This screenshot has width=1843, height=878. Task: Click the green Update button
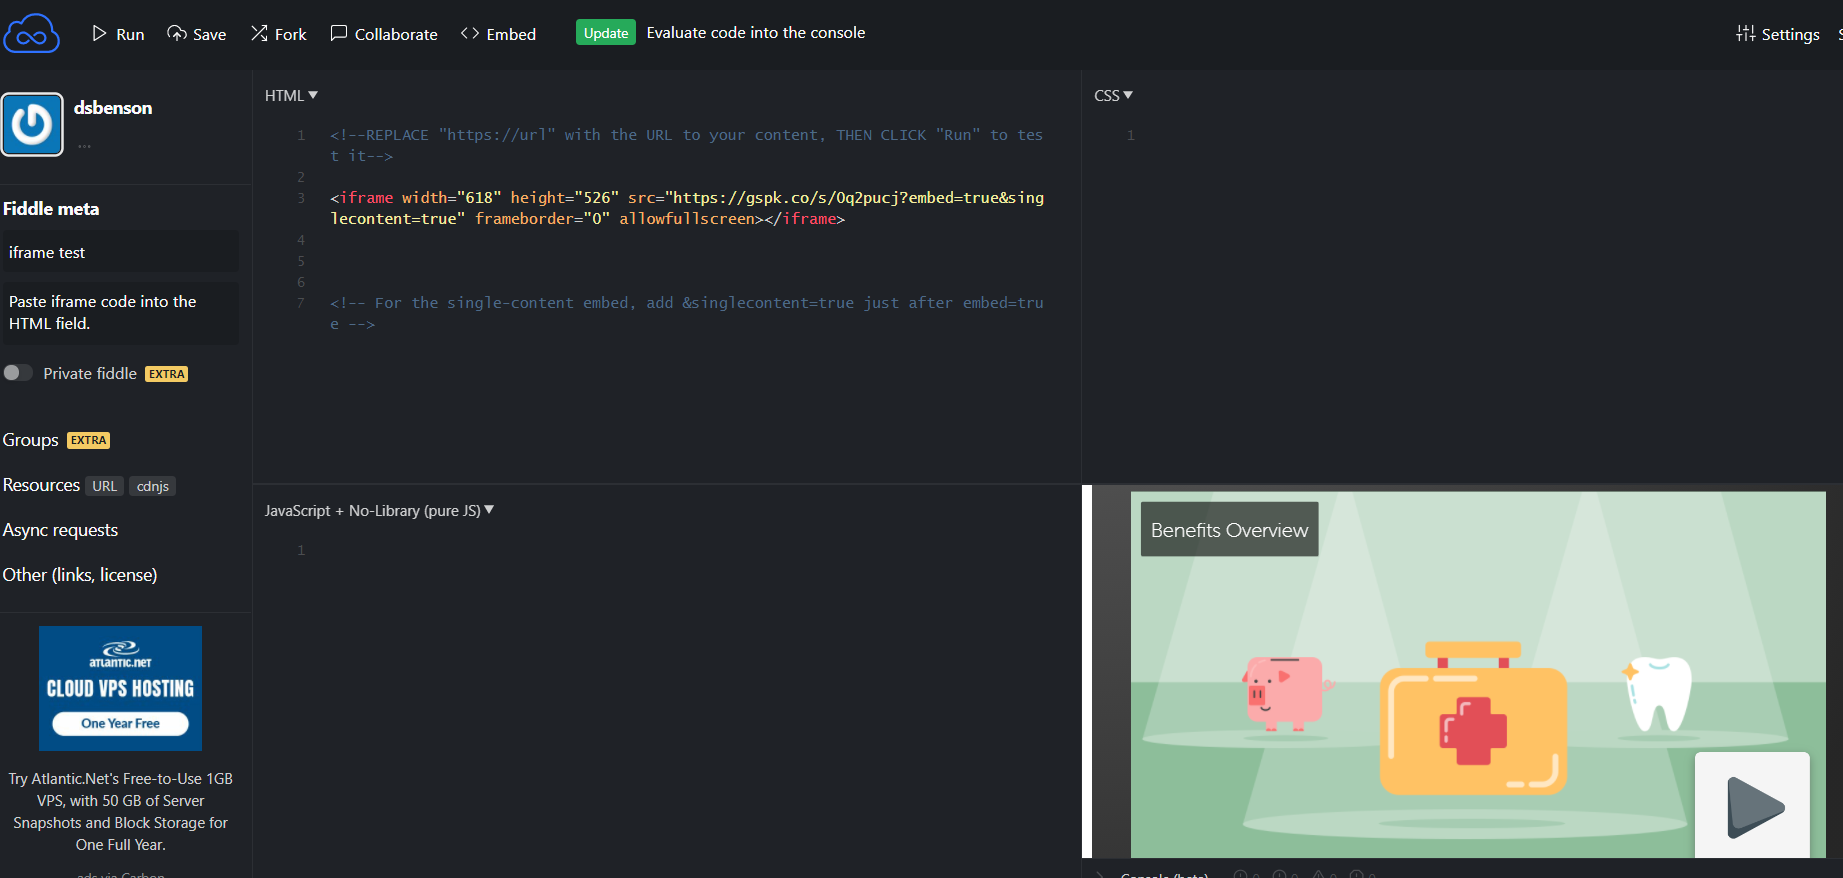coord(605,33)
